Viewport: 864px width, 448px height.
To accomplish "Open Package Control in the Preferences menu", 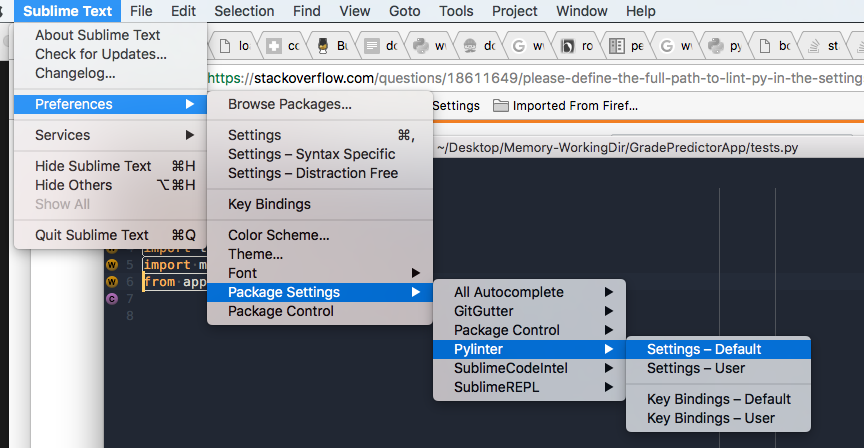I will tap(320, 311).
